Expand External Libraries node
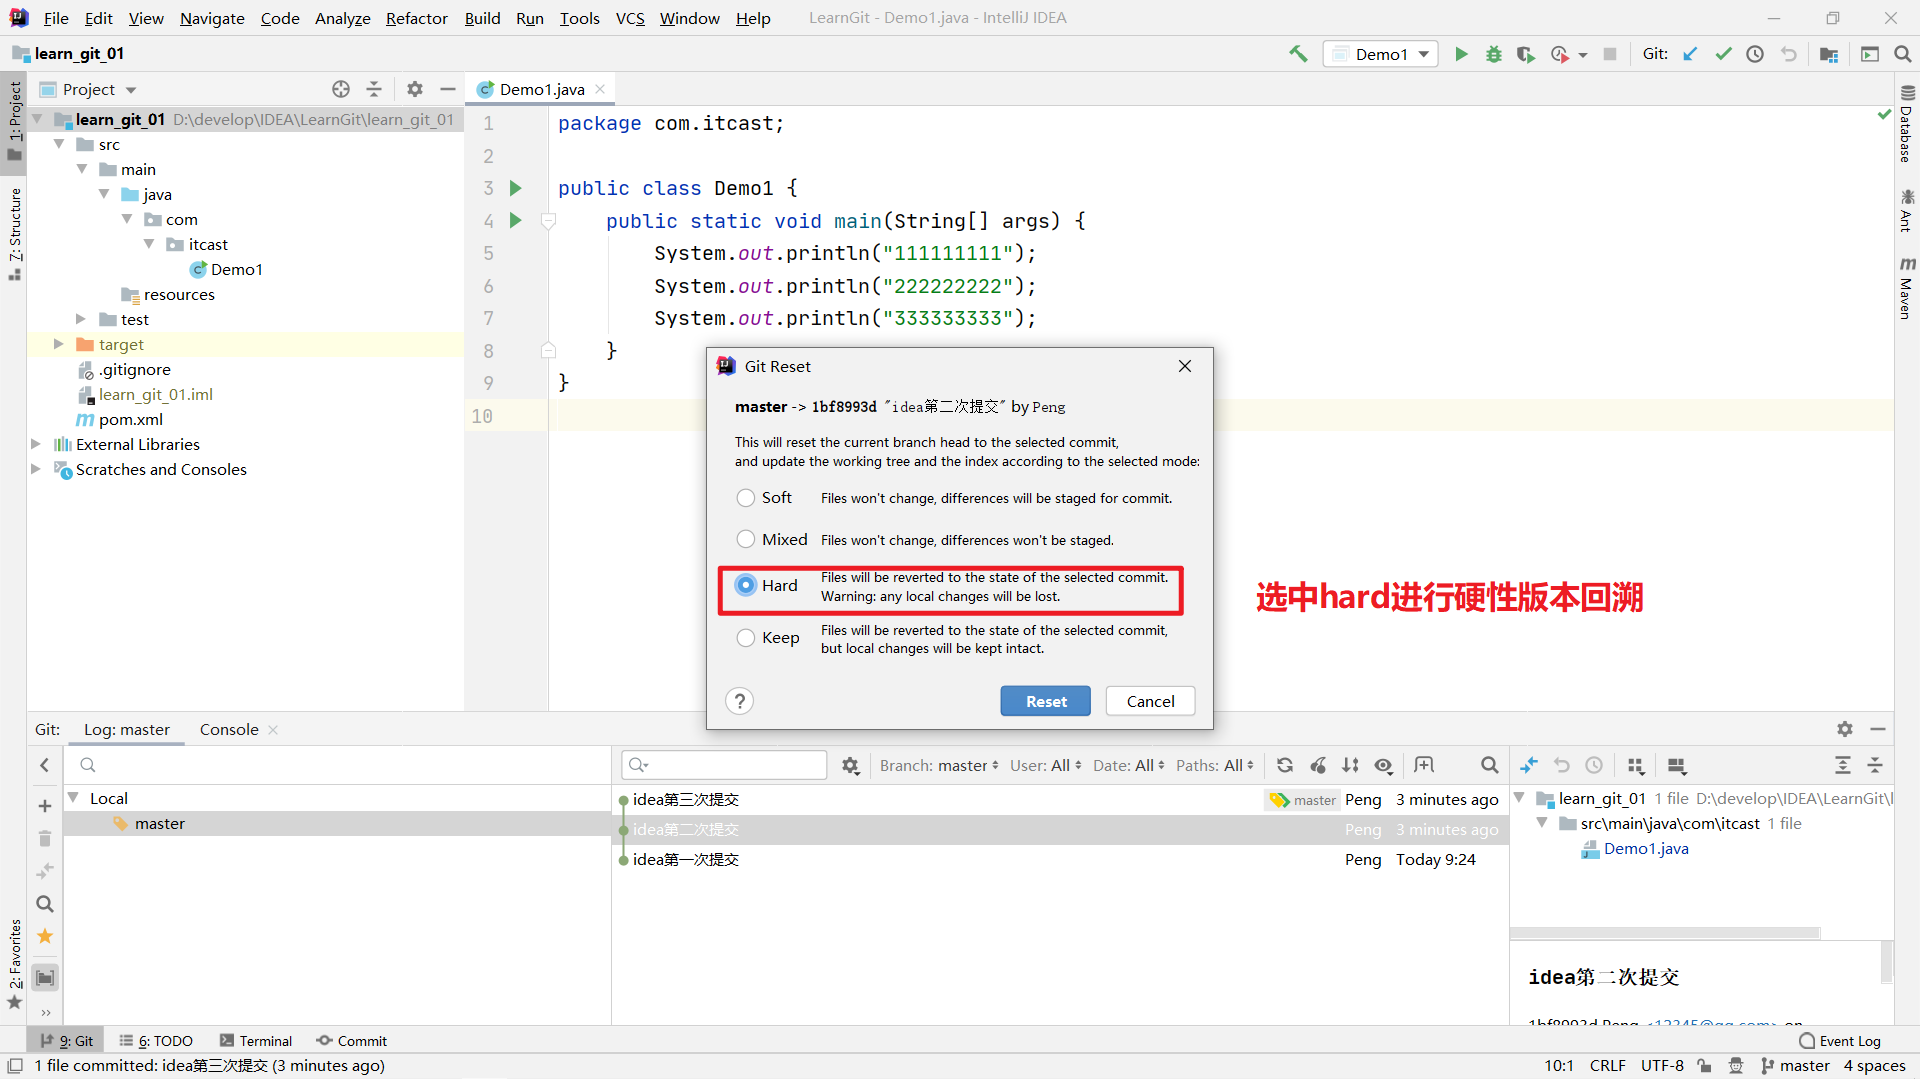 (x=36, y=444)
